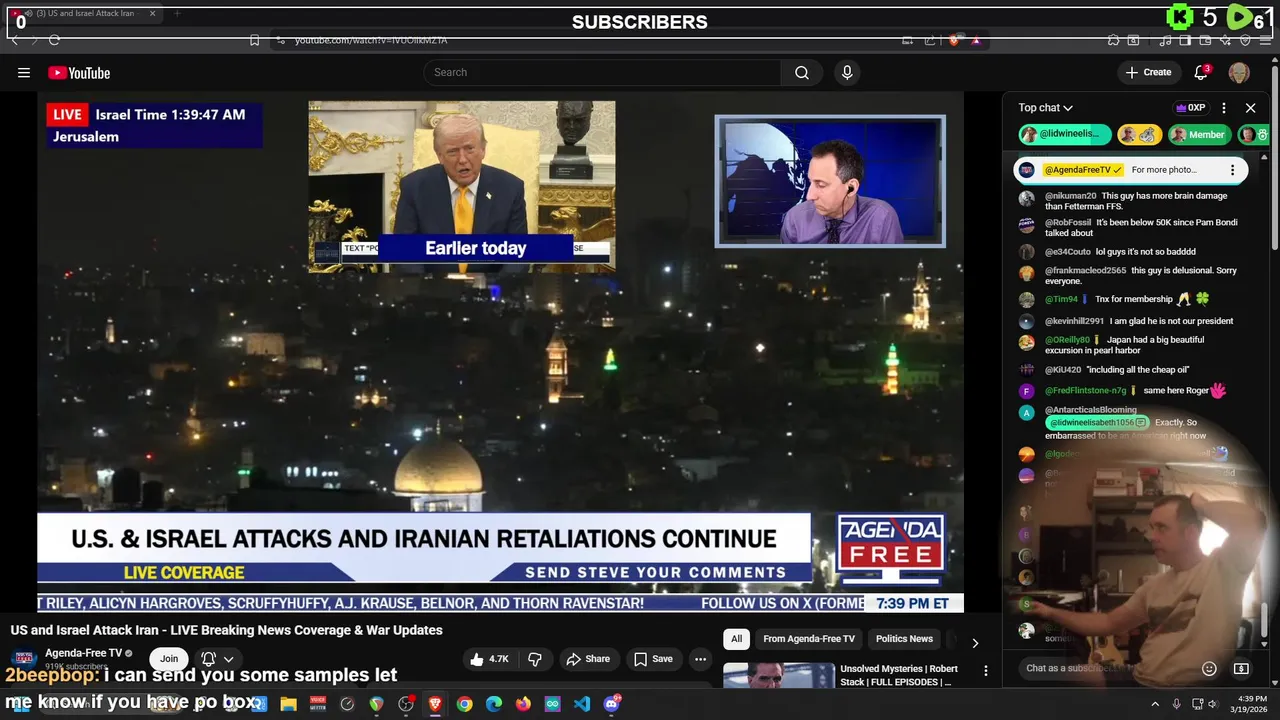Open the Brave Leo AI sparkle icon

[1226, 40]
